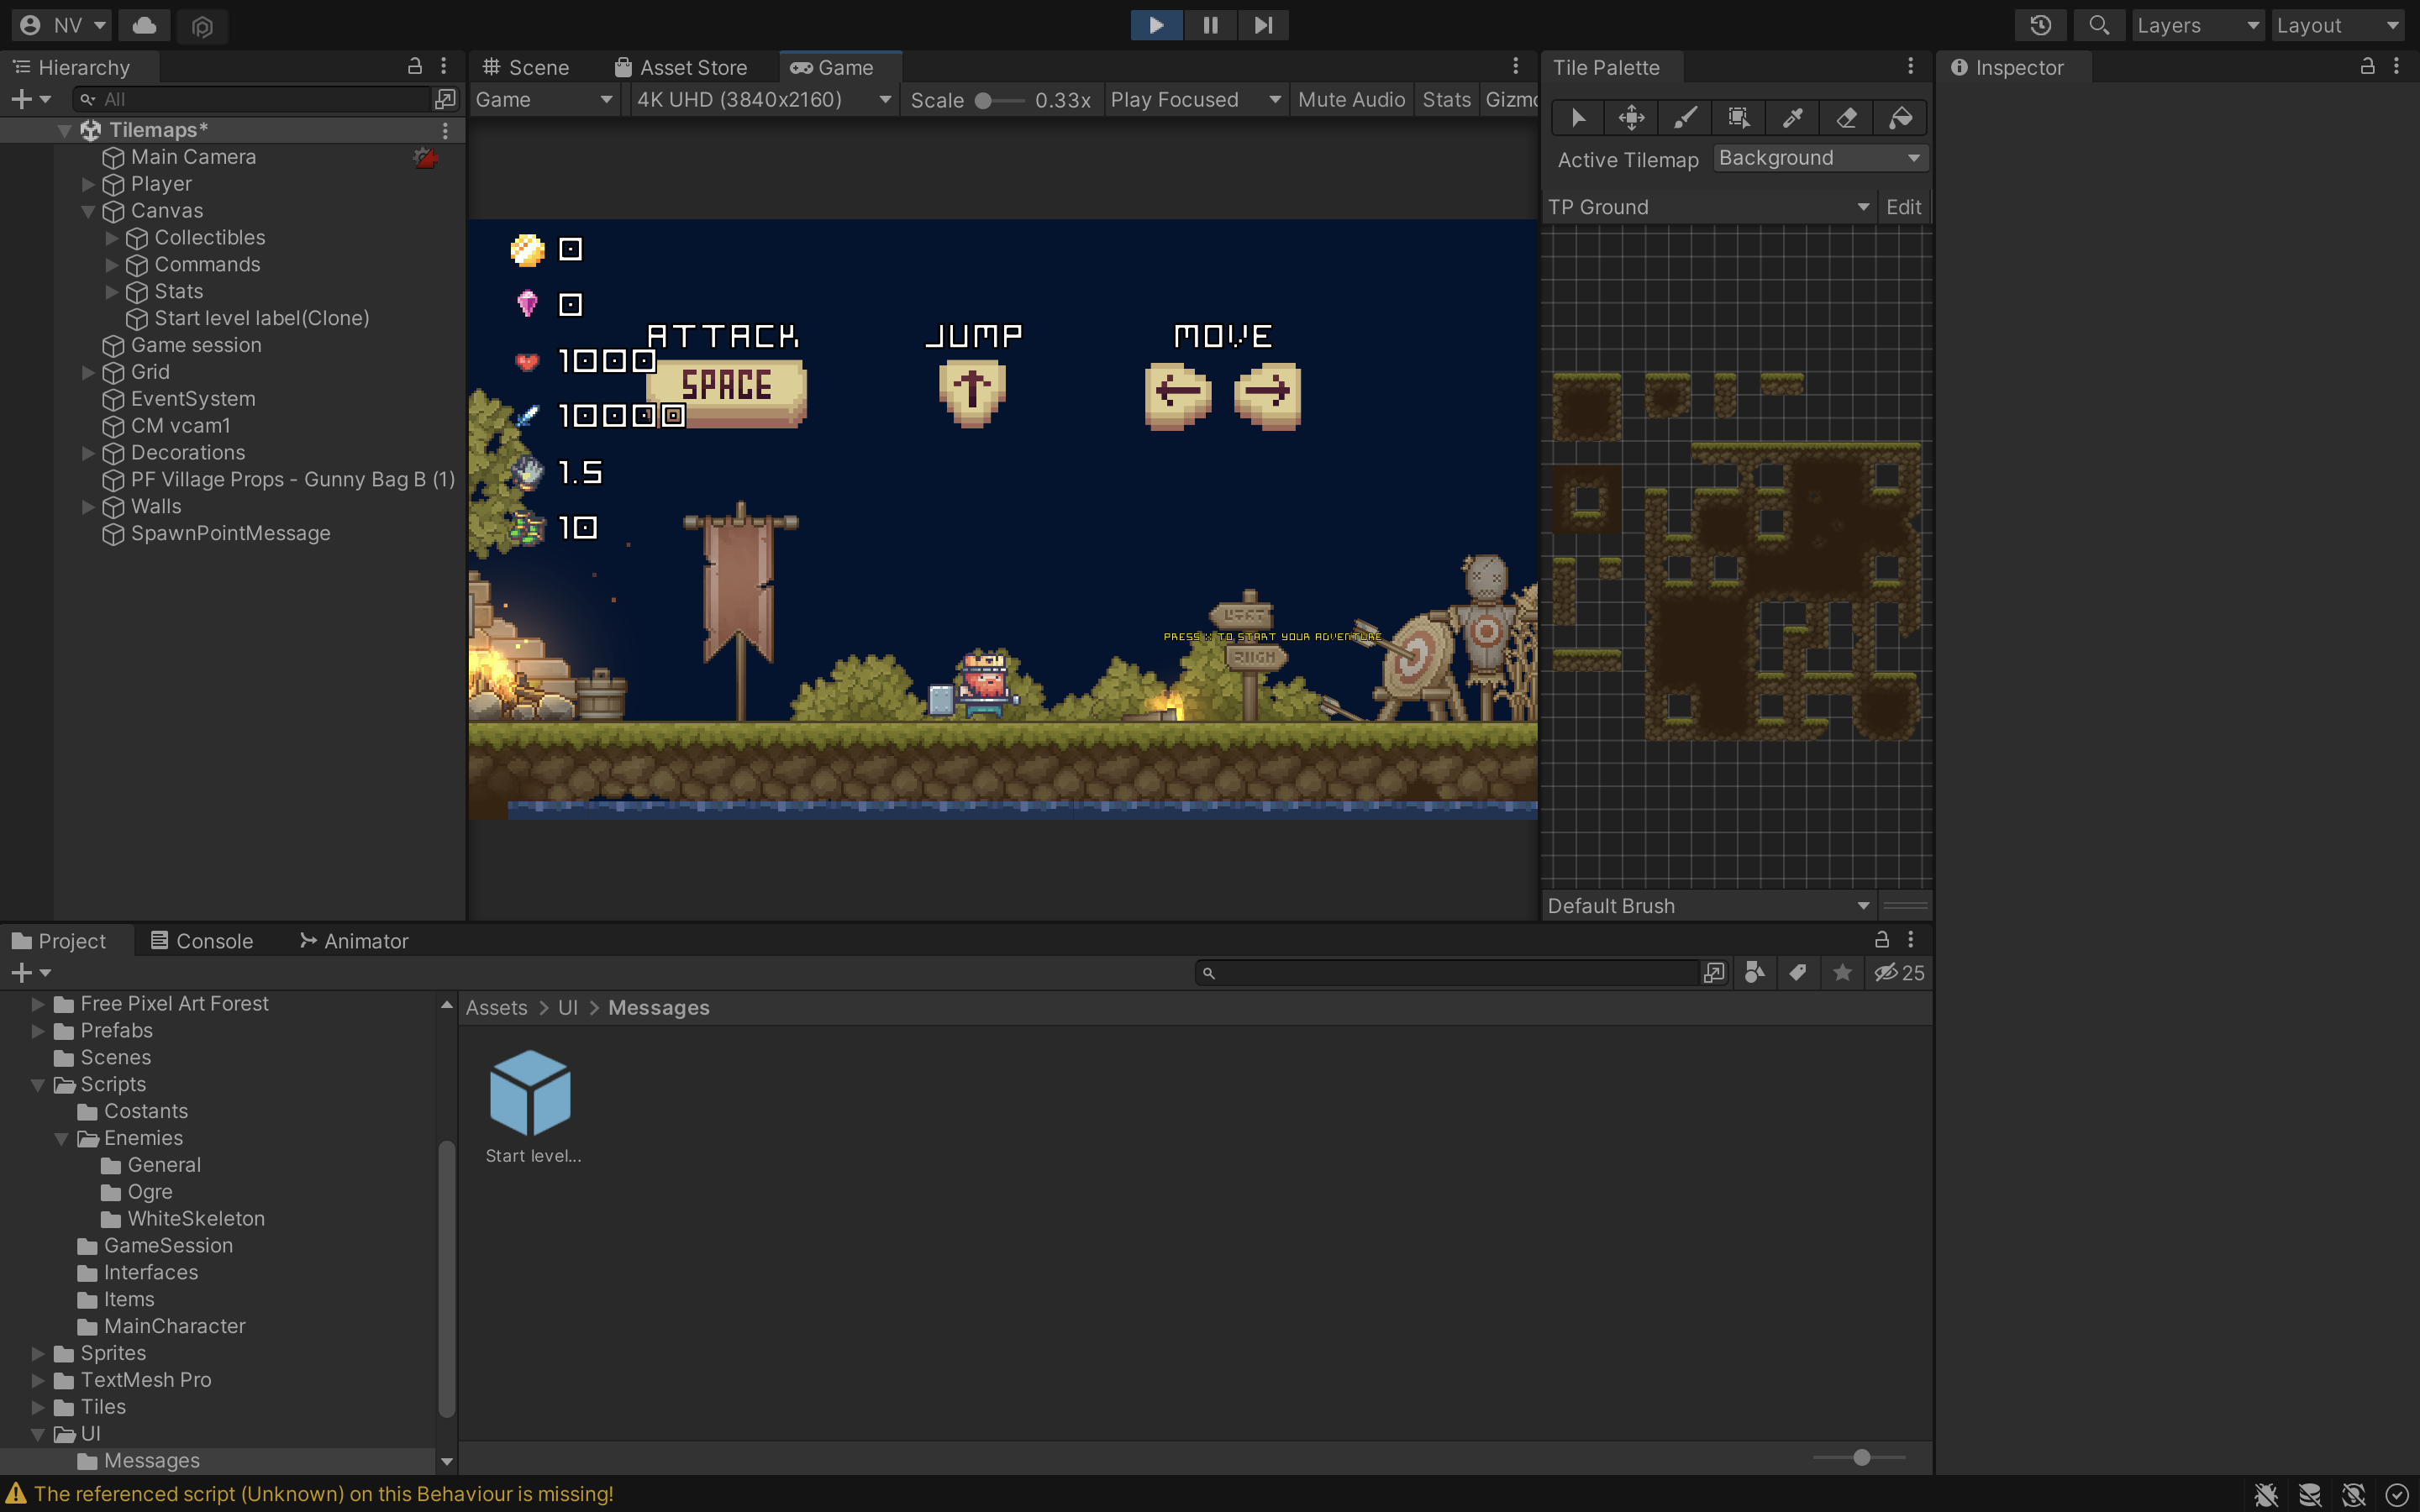
Task: Expand the Player object in Hierarchy
Action: (88, 184)
